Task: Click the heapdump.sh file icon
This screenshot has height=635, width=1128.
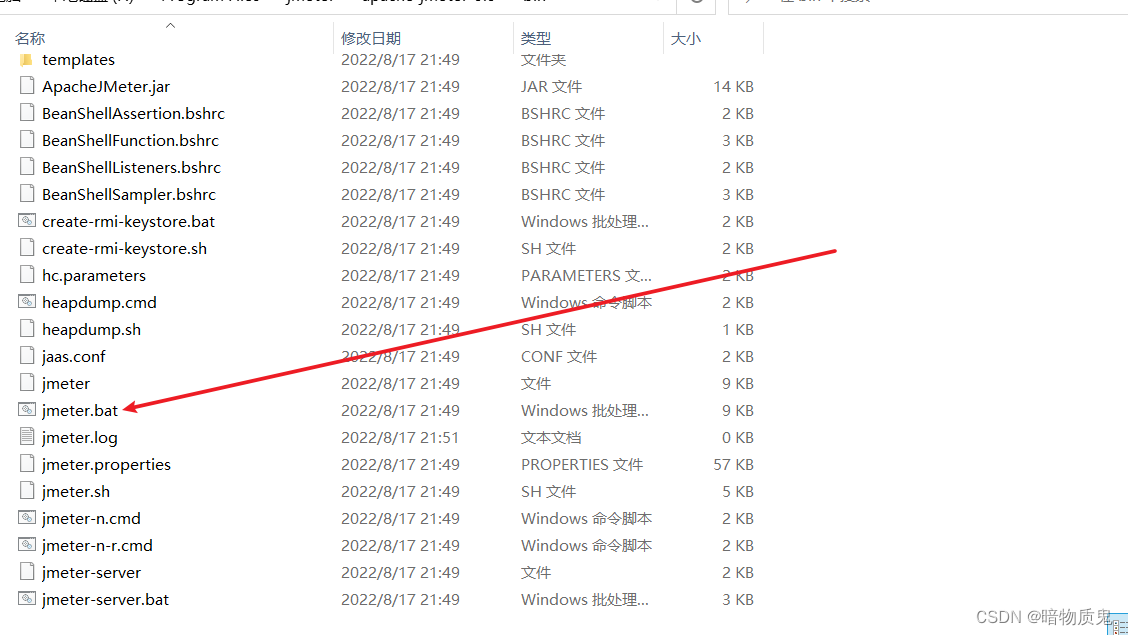Action: (27, 329)
